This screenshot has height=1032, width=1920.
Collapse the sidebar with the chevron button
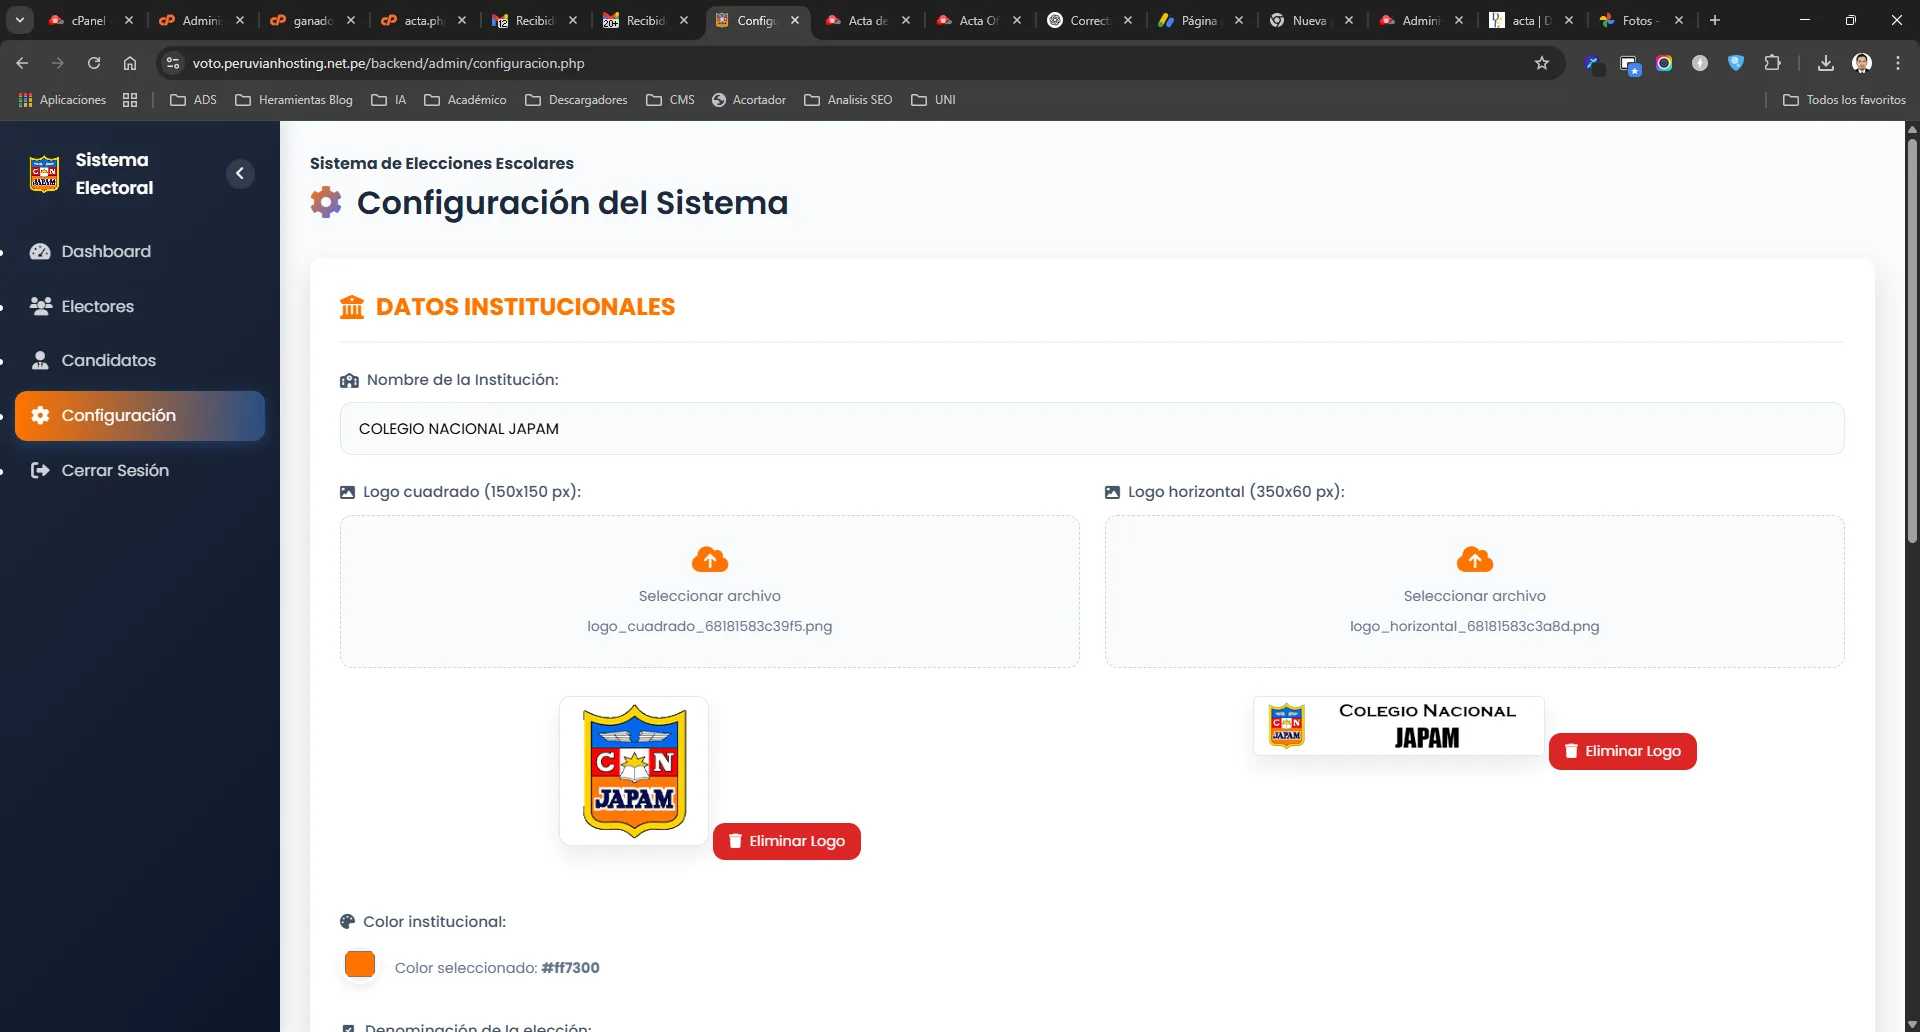[240, 174]
